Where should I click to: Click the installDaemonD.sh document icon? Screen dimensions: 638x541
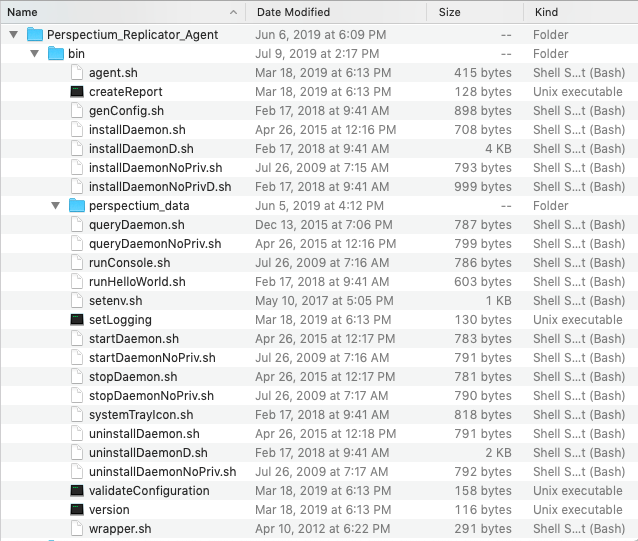77,149
